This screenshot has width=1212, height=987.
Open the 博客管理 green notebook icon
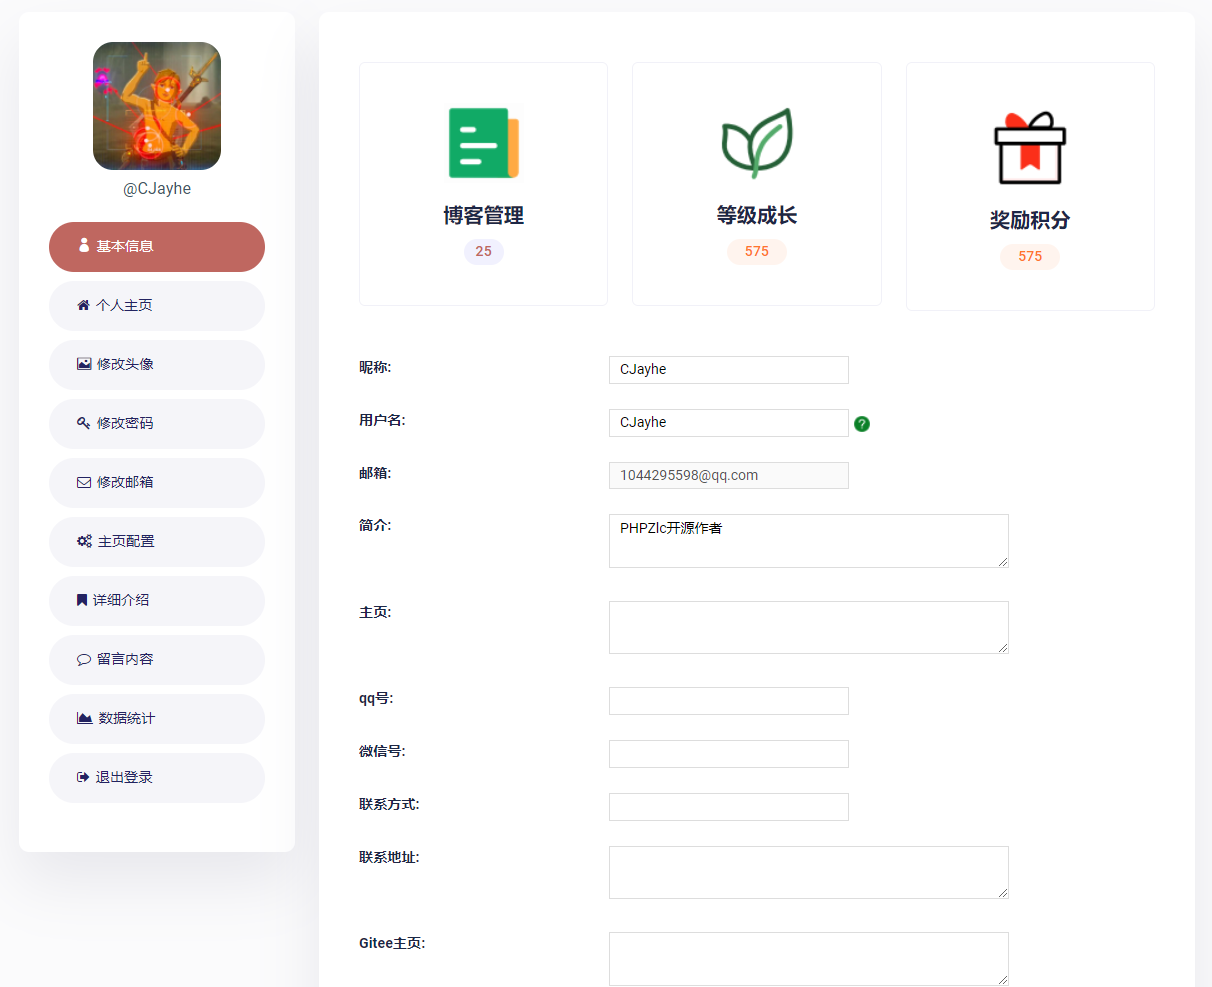tap(483, 143)
